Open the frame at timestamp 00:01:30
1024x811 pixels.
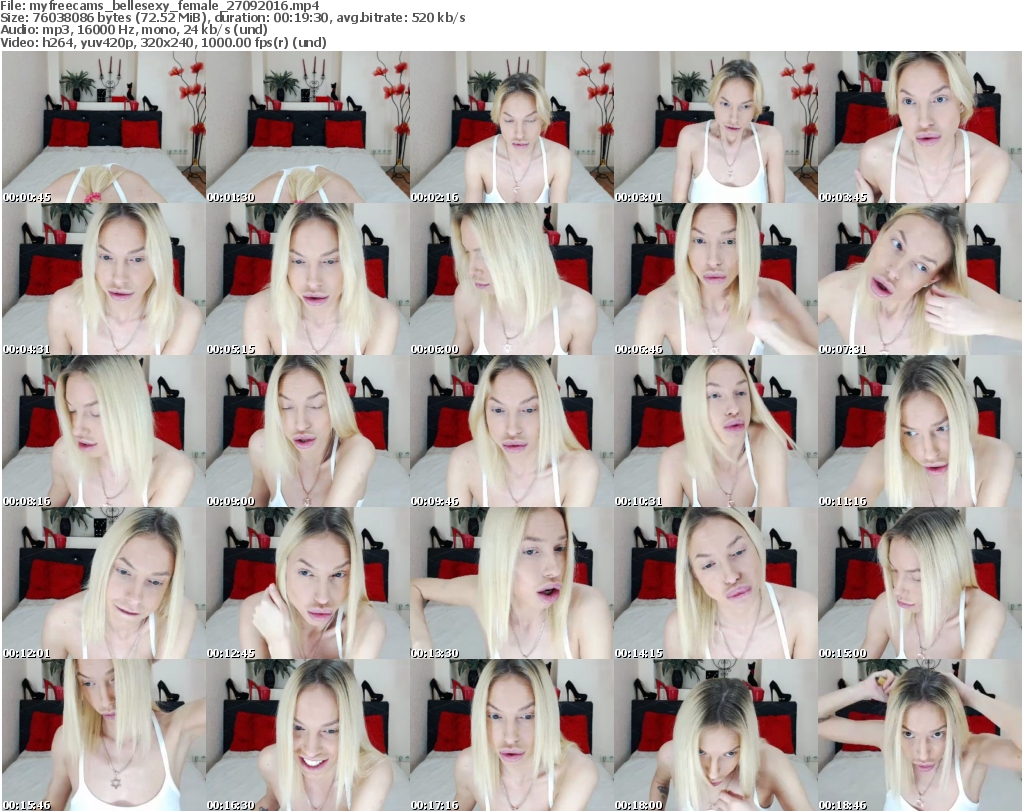coord(308,127)
